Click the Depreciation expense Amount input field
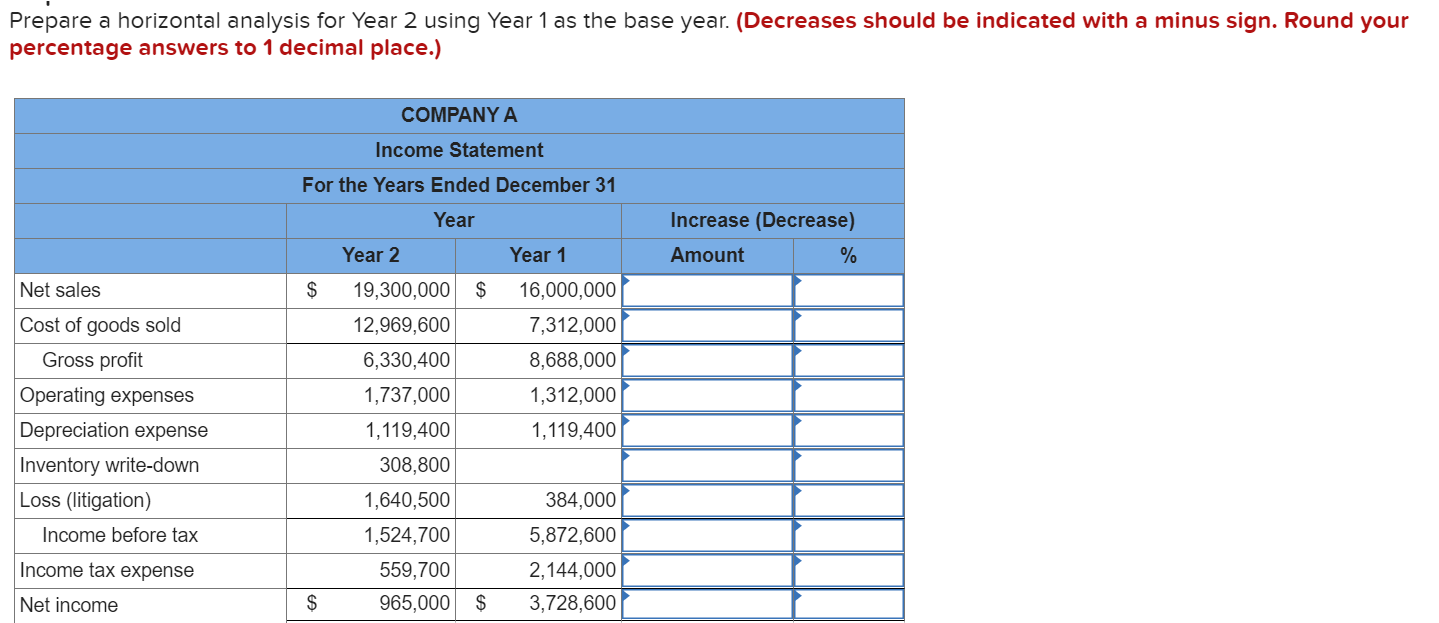 click(708, 430)
